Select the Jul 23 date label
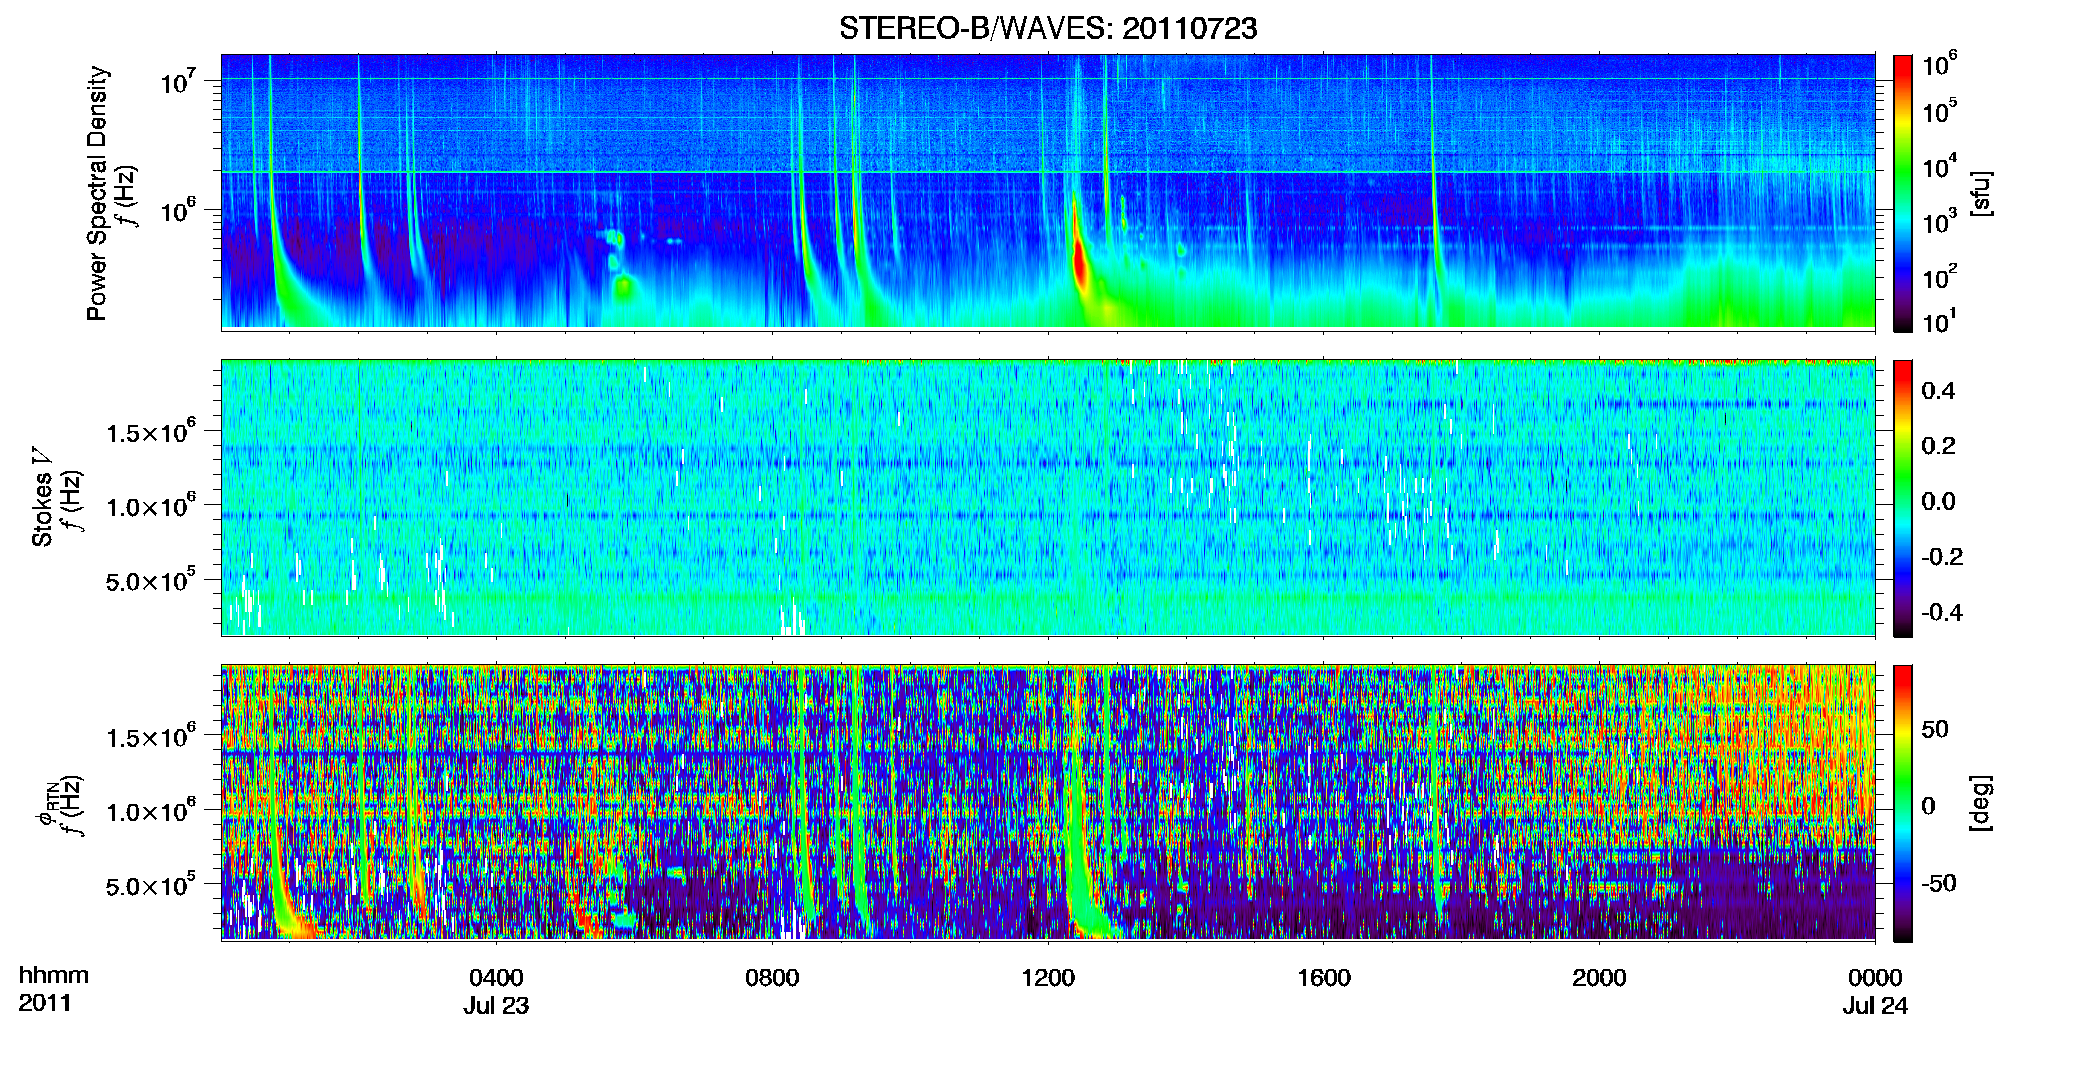The width and height of the screenshot is (2096, 1080). click(496, 1006)
